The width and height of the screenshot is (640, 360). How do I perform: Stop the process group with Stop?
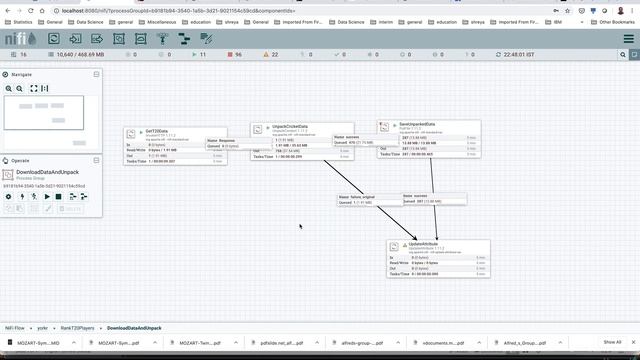point(58,197)
